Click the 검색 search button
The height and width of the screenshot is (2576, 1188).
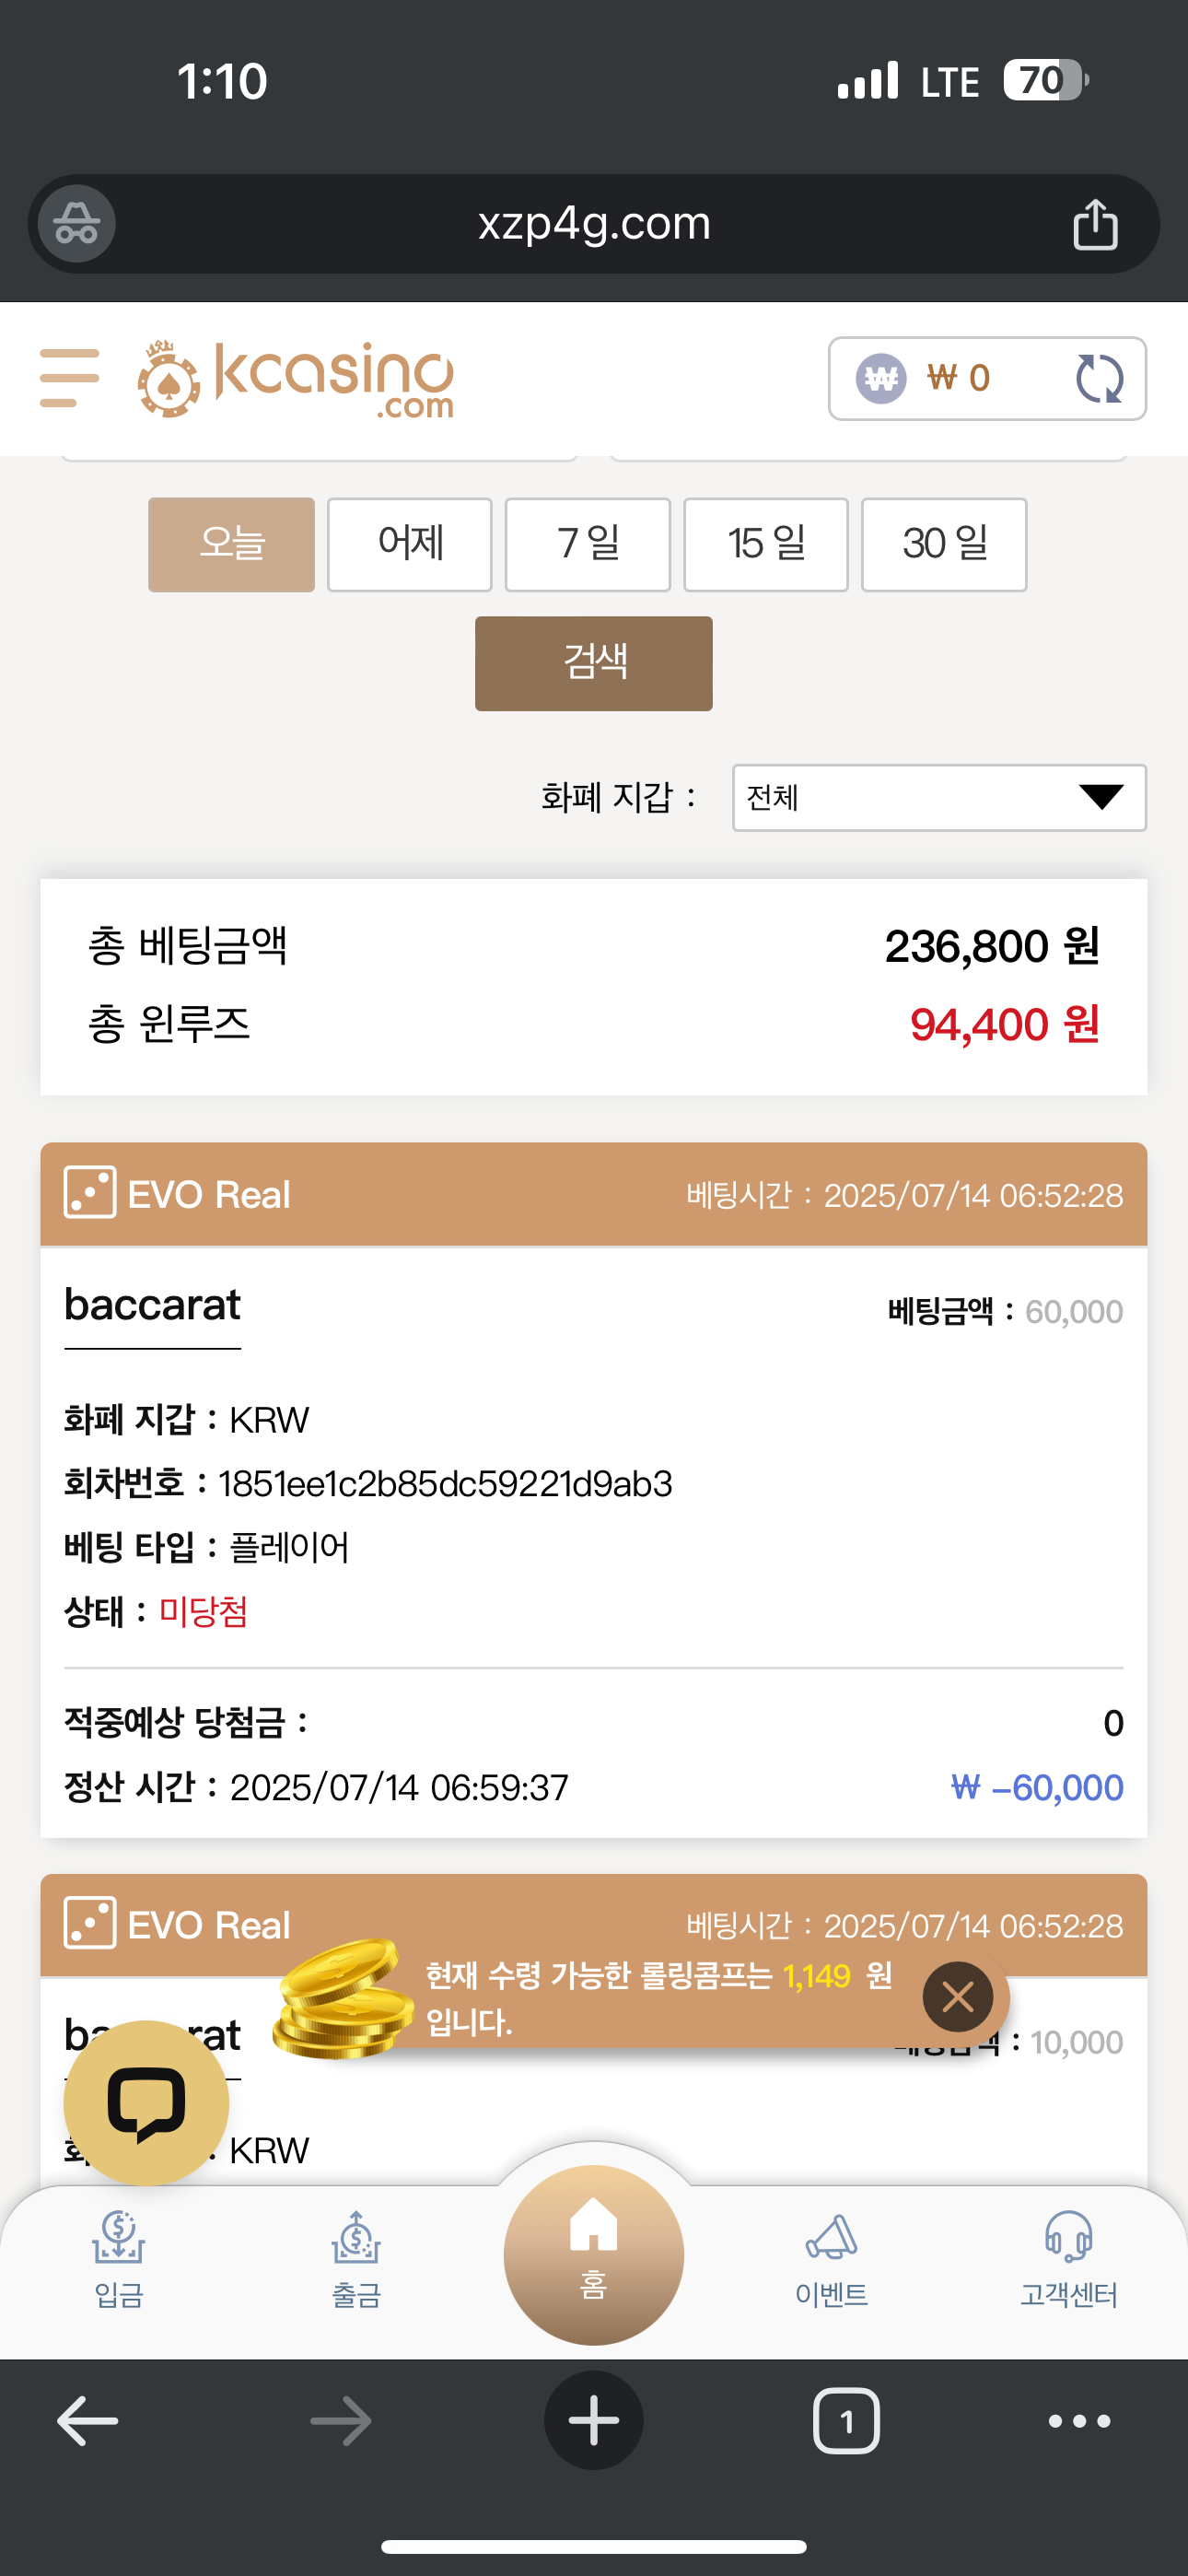[x=594, y=663]
